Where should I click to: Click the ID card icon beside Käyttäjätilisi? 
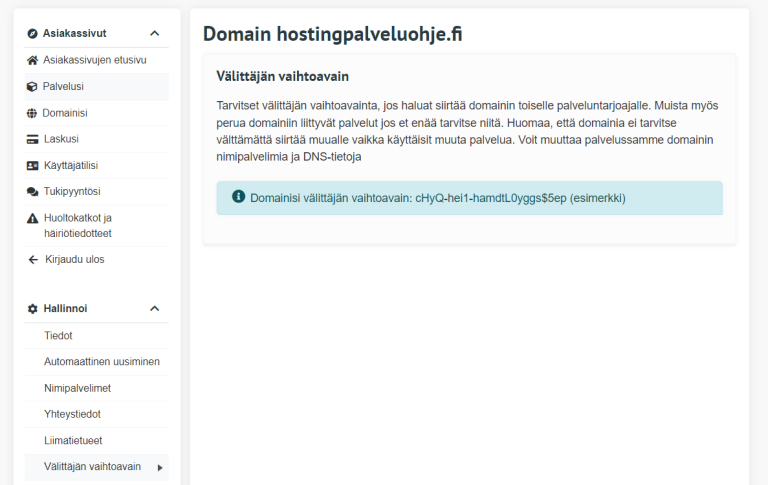32,165
